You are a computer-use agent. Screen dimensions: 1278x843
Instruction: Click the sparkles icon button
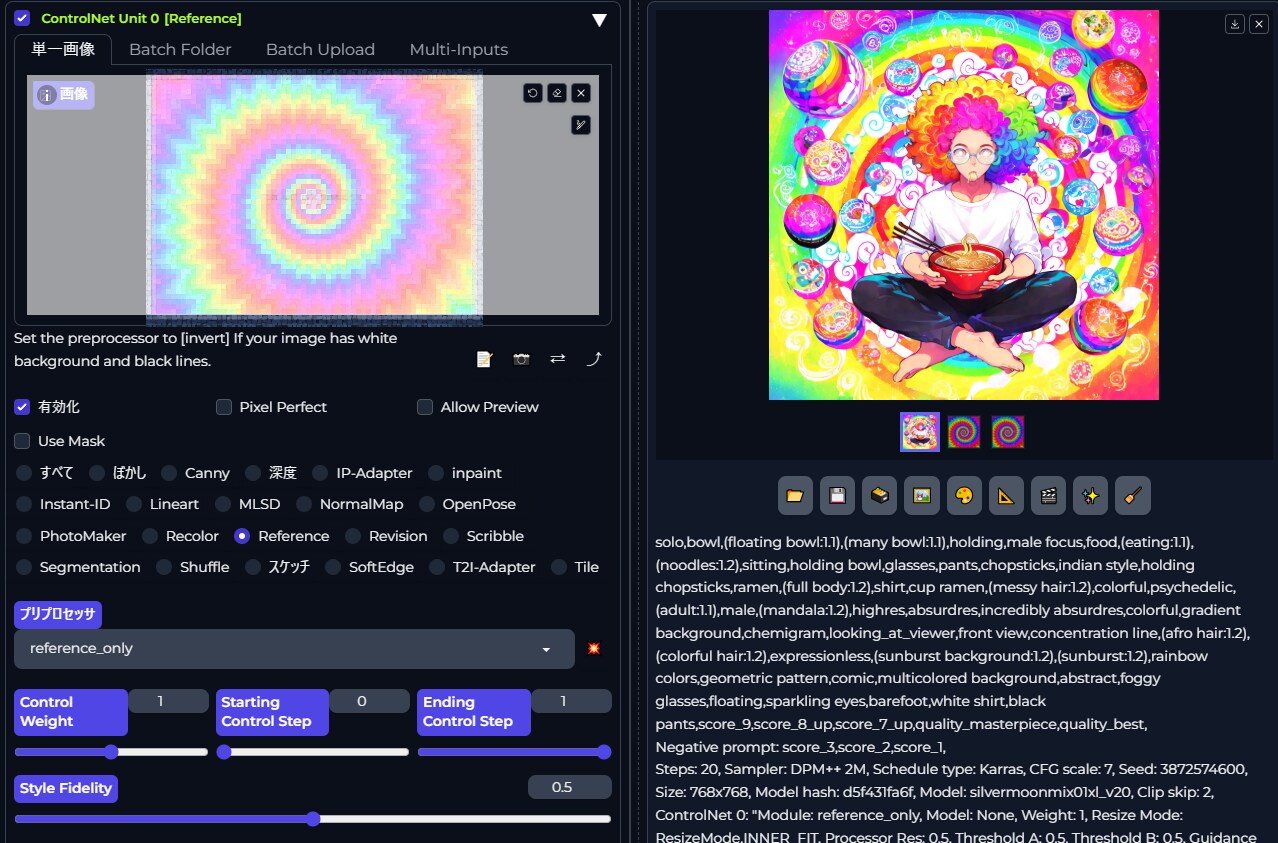1090,495
